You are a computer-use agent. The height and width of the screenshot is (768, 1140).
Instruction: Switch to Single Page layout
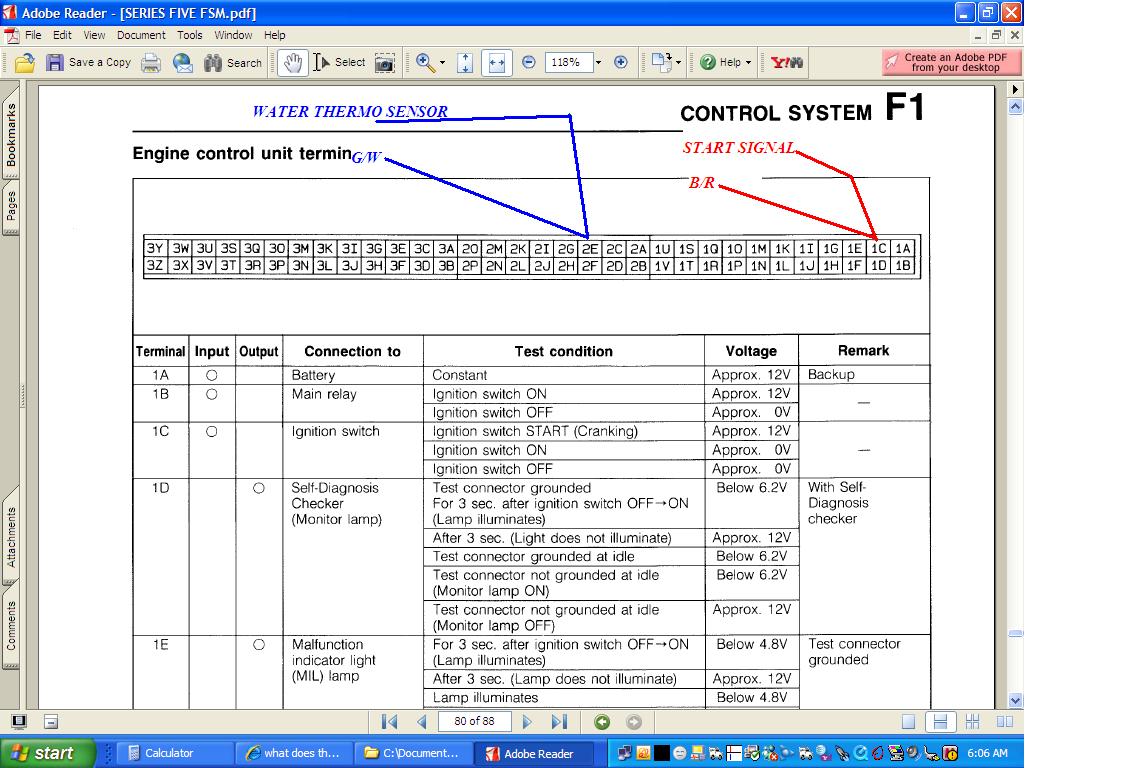(x=908, y=722)
